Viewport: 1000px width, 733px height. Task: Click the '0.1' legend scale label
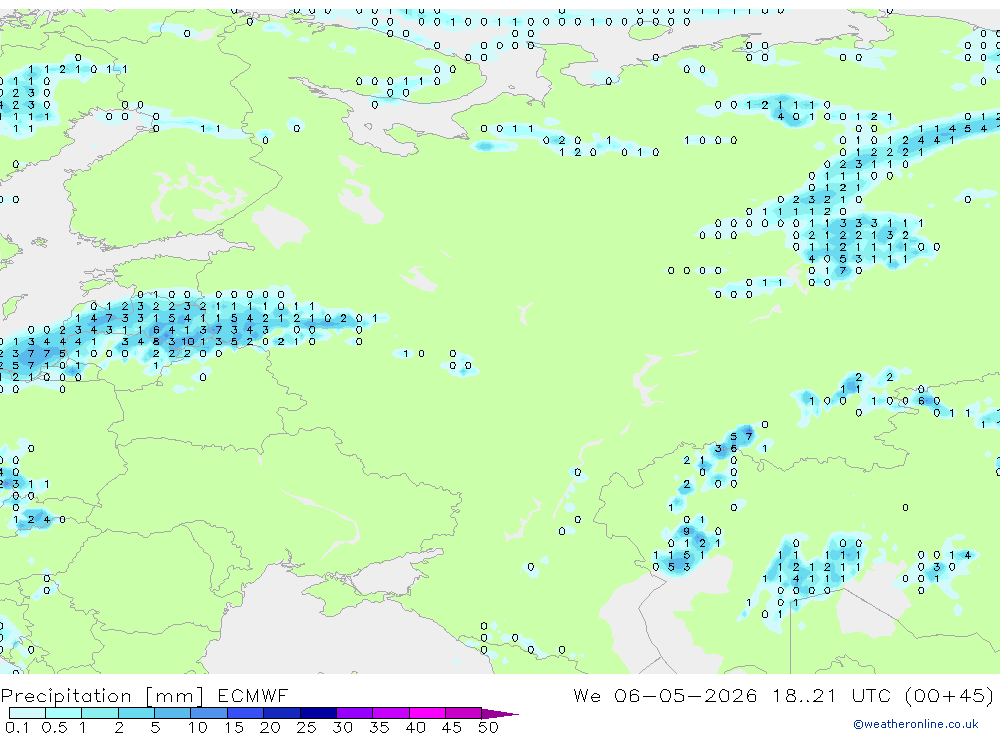17,727
